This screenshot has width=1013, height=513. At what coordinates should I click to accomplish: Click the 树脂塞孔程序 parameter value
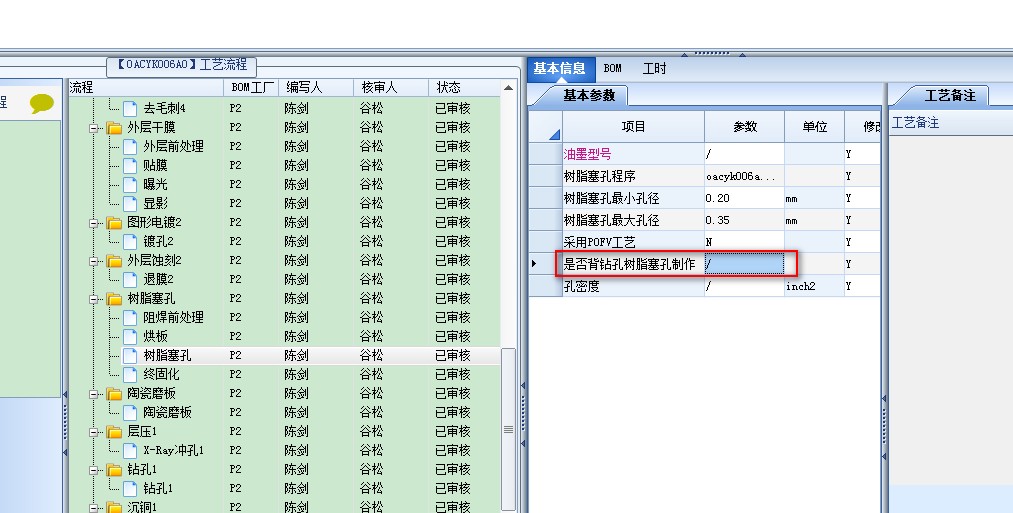point(744,176)
